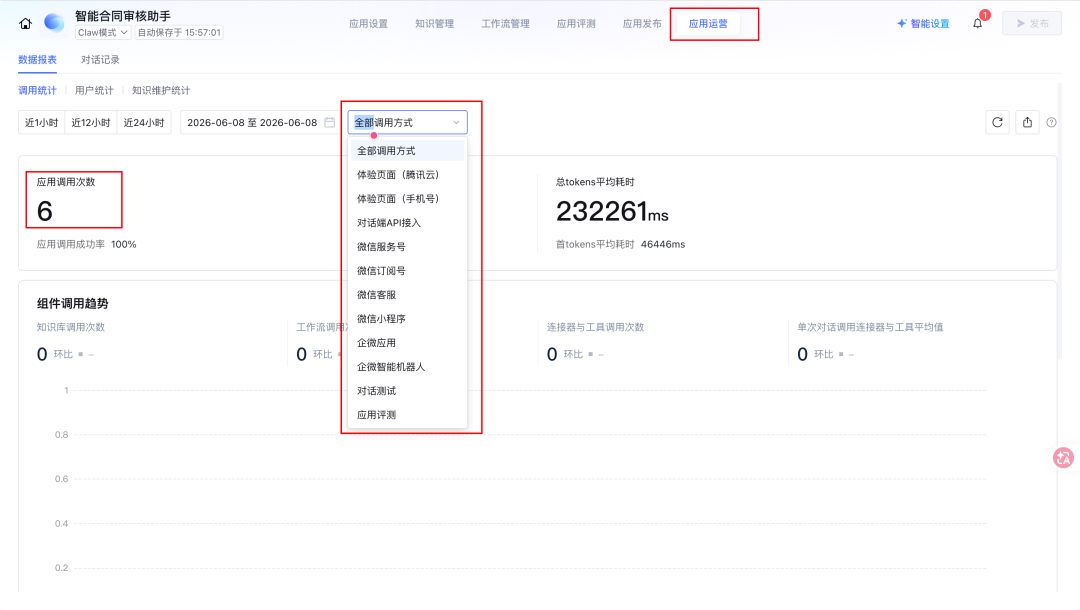Open the 工作流管理 tab
Screen dimensions: 1080x610
click(x=506, y=23)
